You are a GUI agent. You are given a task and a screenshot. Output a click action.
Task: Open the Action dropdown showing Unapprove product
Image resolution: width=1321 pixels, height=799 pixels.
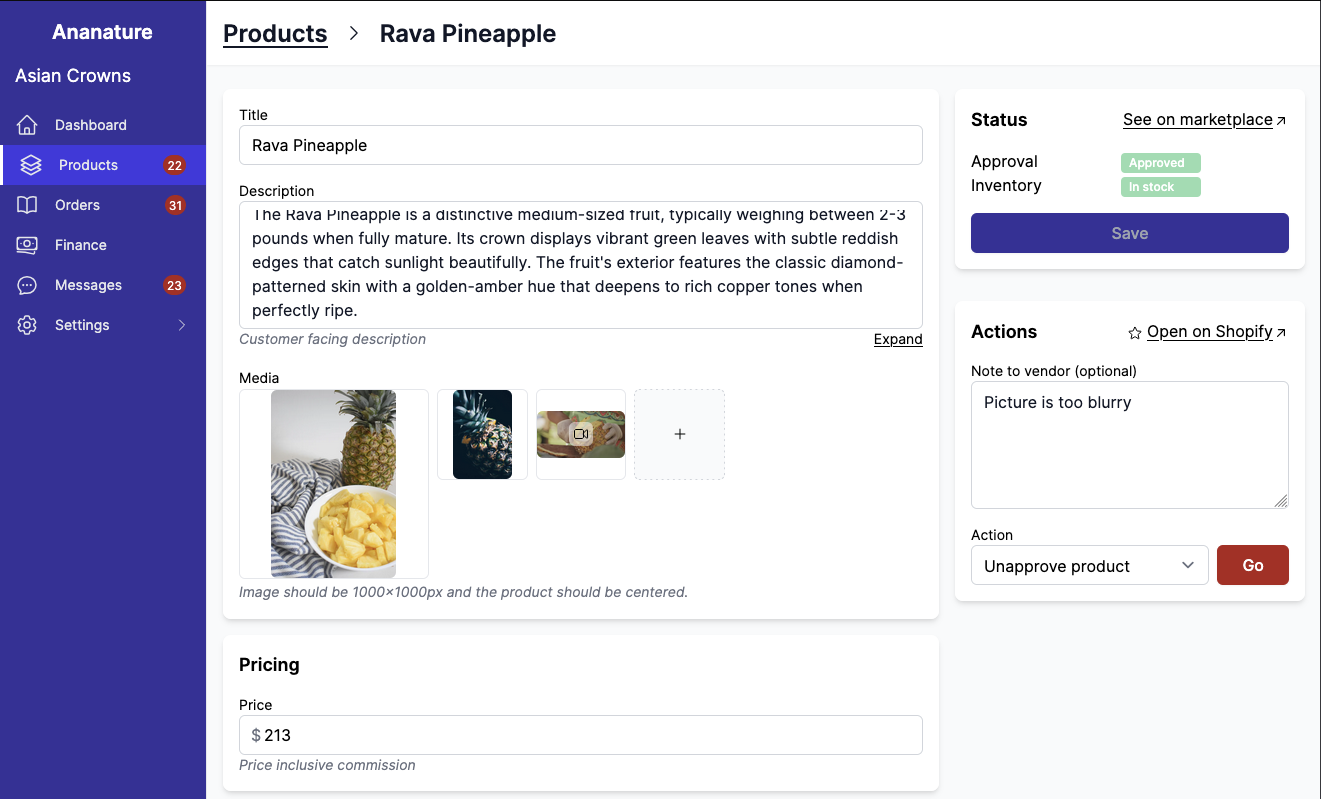point(1089,566)
